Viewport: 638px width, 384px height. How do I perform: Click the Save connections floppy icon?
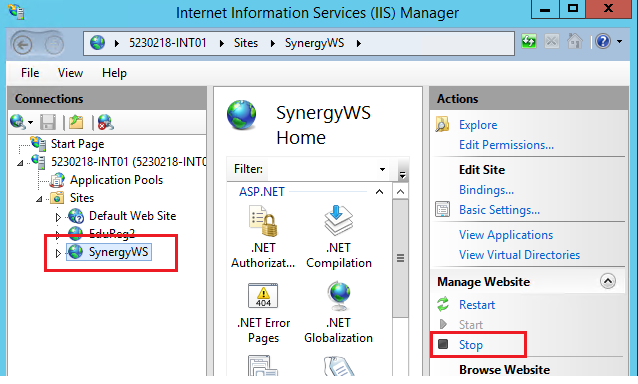[48, 122]
